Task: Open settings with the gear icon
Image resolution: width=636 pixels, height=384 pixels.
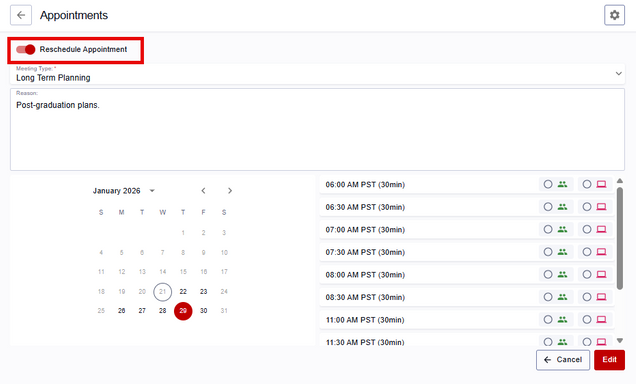Action: (x=615, y=15)
